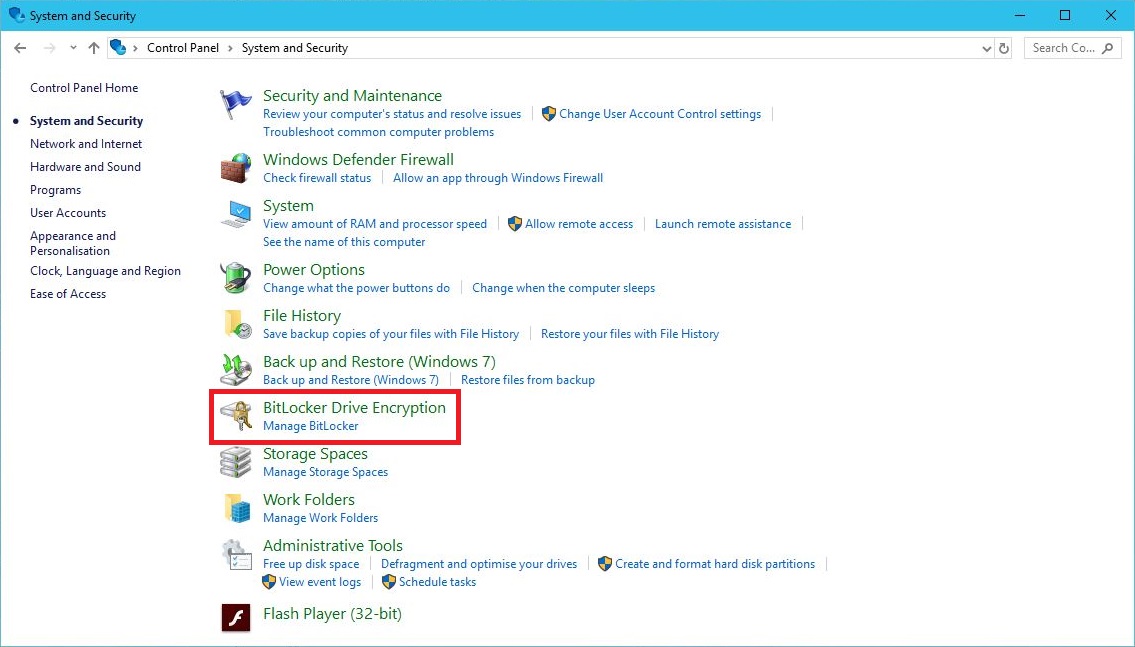
Task: Click Schedule tasks
Action: 437,582
